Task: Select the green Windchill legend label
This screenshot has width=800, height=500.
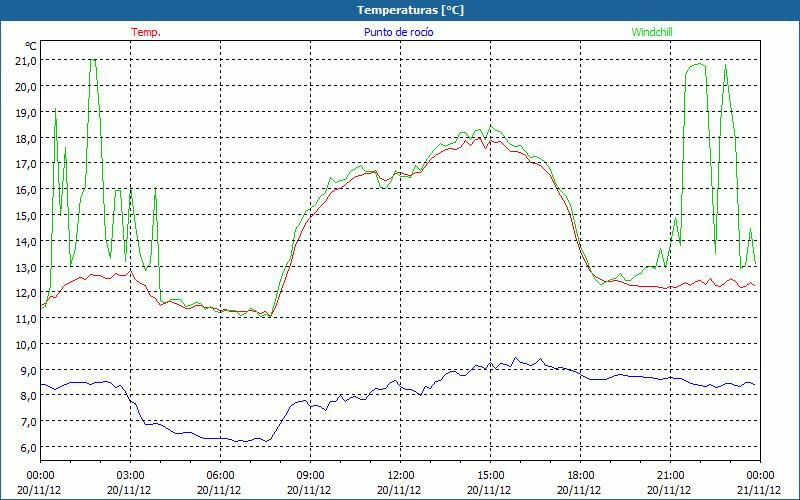Action: point(652,32)
